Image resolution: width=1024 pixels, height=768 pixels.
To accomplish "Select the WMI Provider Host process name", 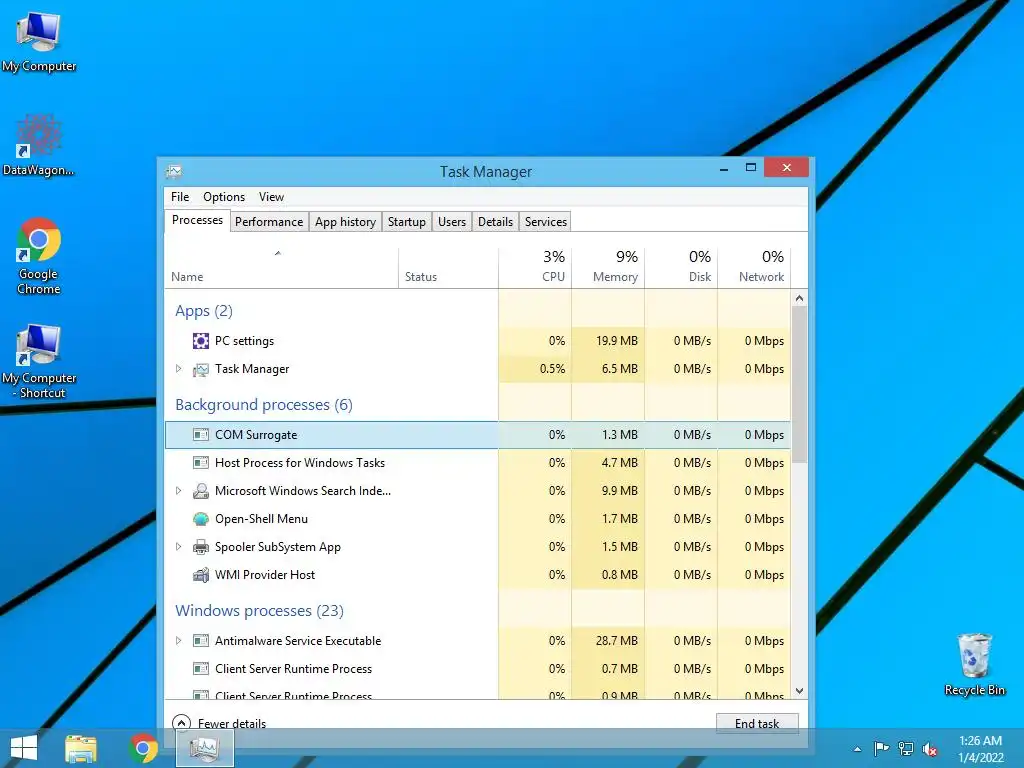I will tap(264, 575).
